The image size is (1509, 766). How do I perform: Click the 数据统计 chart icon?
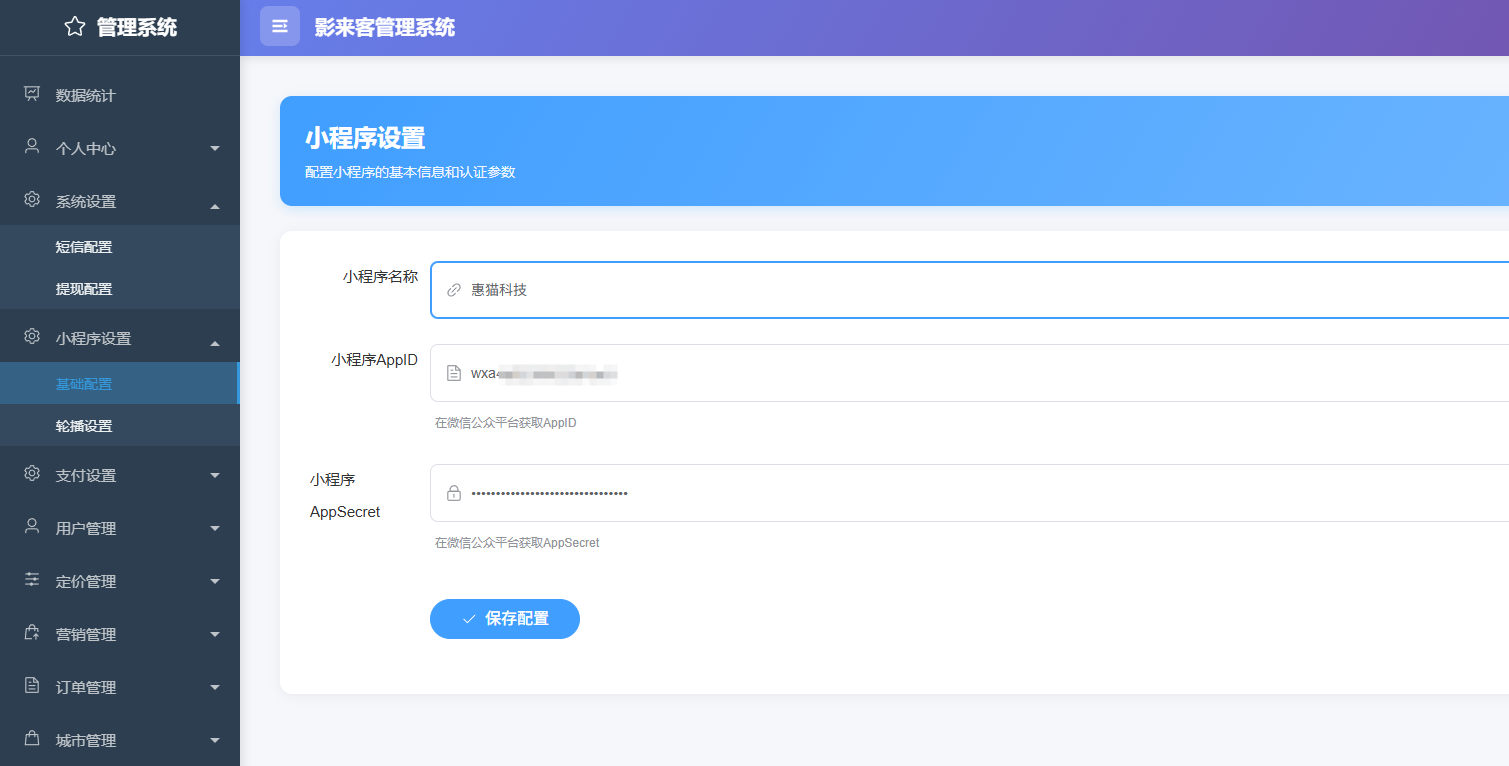[32, 94]
